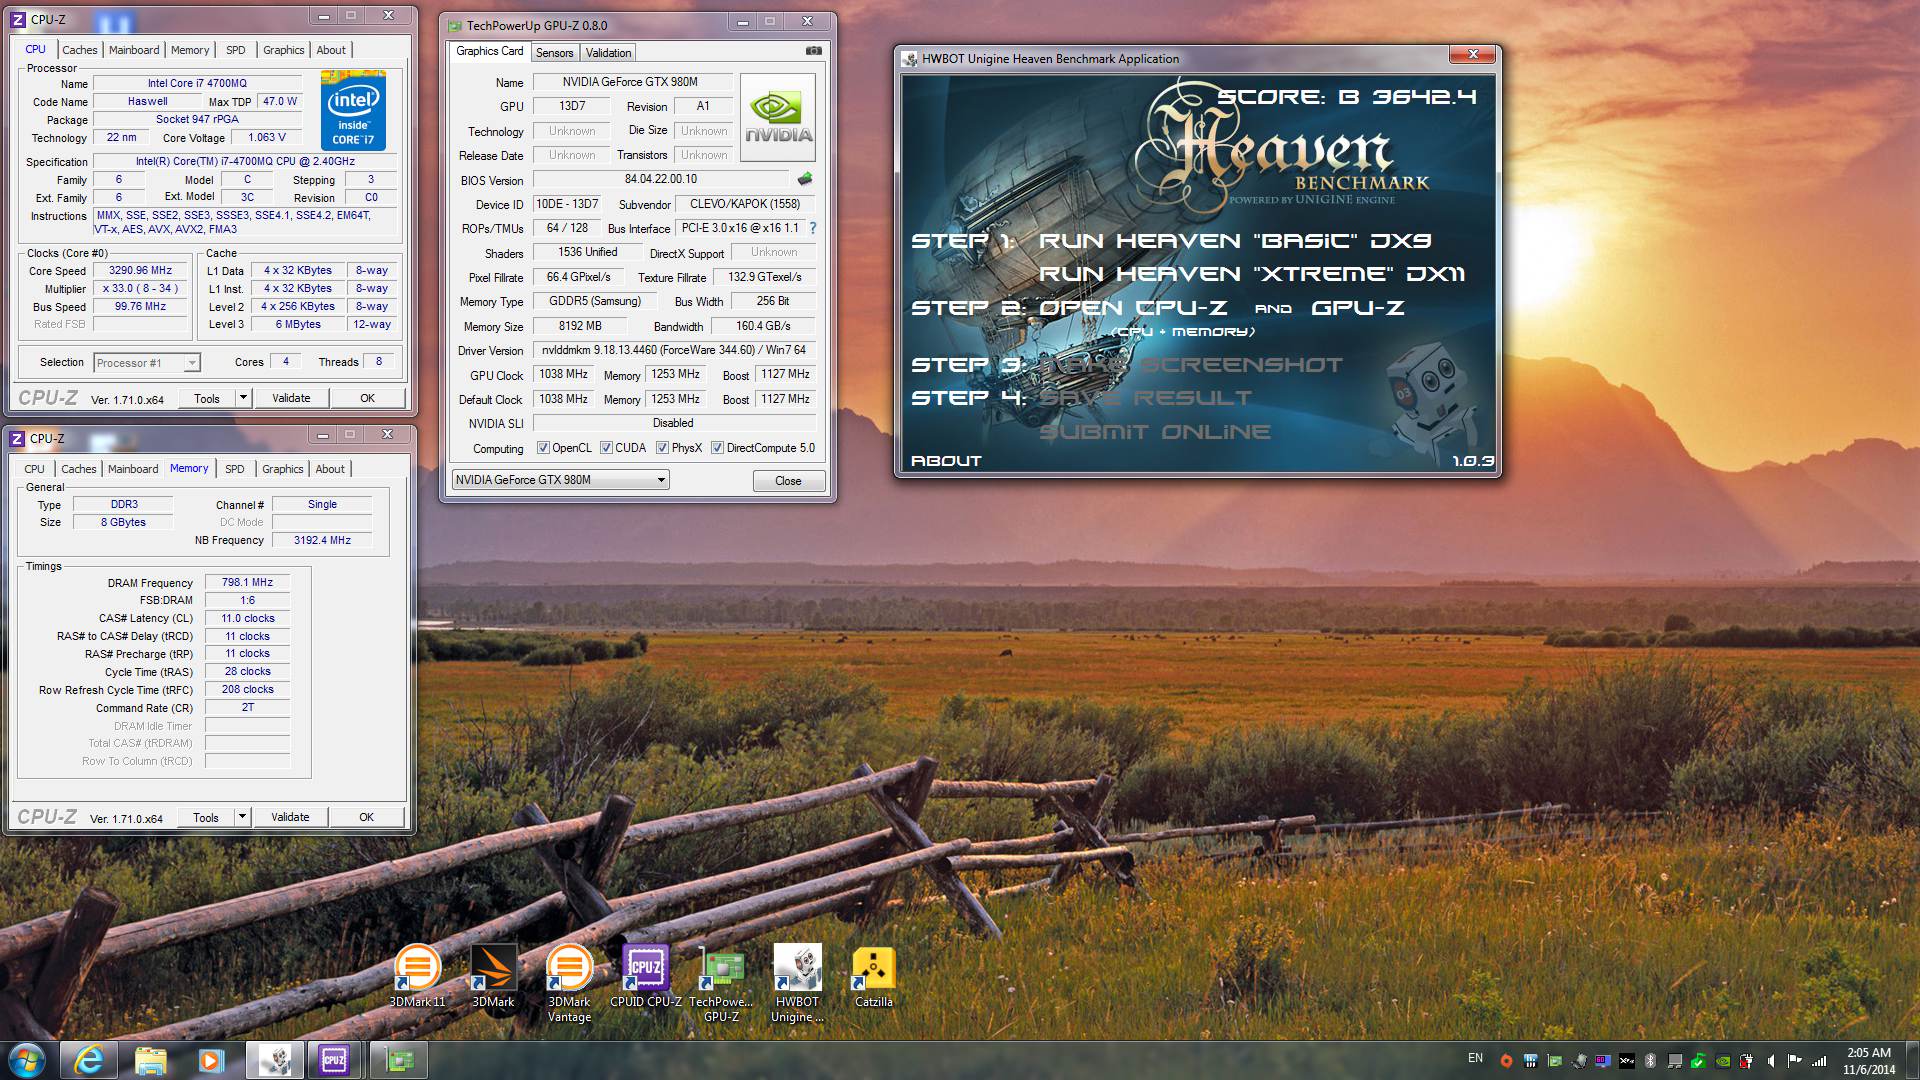Click the DRAM Frequency value 798.1 MHz
1920x1080 pixels.
(x=247, y=582)
